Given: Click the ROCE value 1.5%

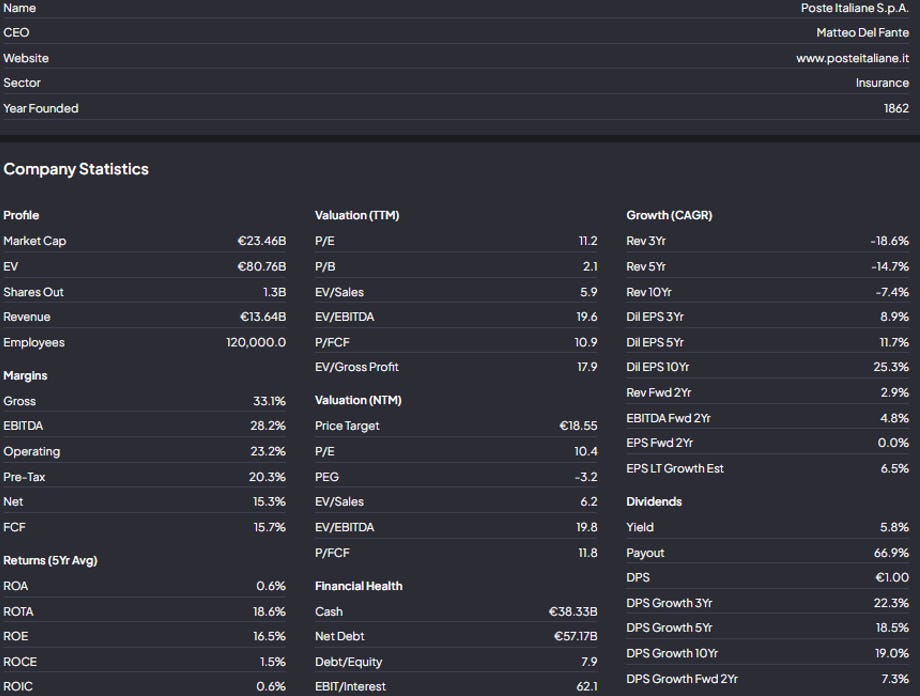Looking at the screenshot, I should coord(273,661).
